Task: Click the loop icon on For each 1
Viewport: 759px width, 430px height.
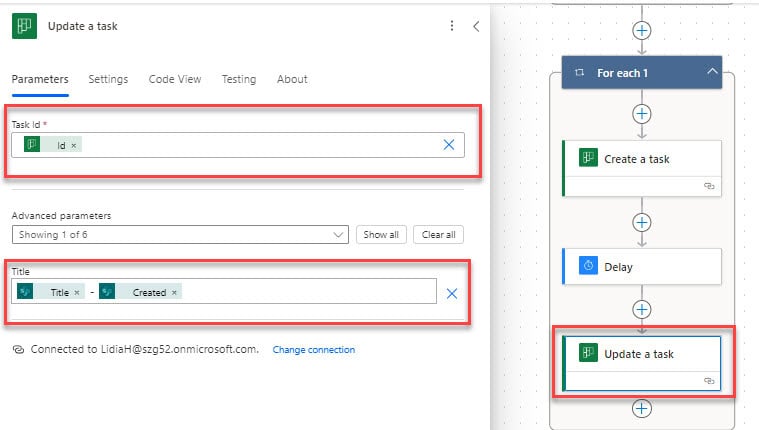Action: [x=579, y=73]
